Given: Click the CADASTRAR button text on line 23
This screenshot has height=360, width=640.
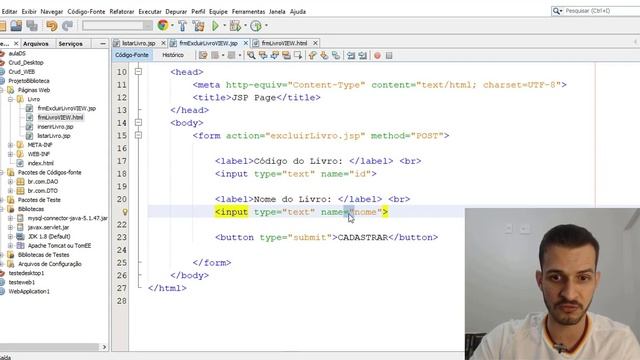Looking at the screenshot, I should [x=363, y=237].
